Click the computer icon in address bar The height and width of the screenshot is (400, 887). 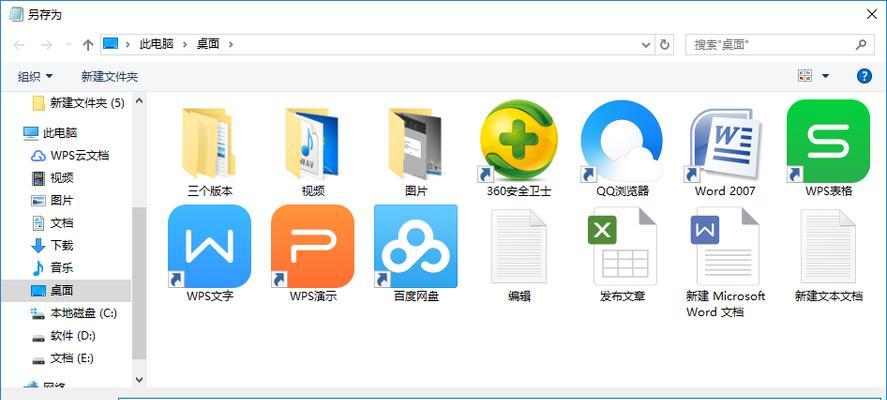coord(110,44)
